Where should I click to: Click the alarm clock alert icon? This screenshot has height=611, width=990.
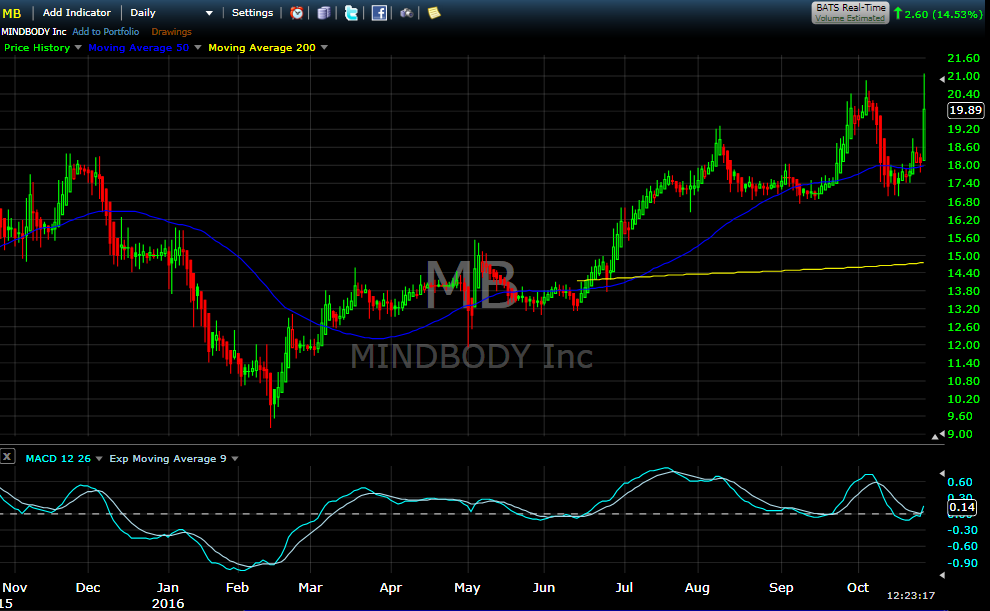pyautogui.click(x=297, y=13)
